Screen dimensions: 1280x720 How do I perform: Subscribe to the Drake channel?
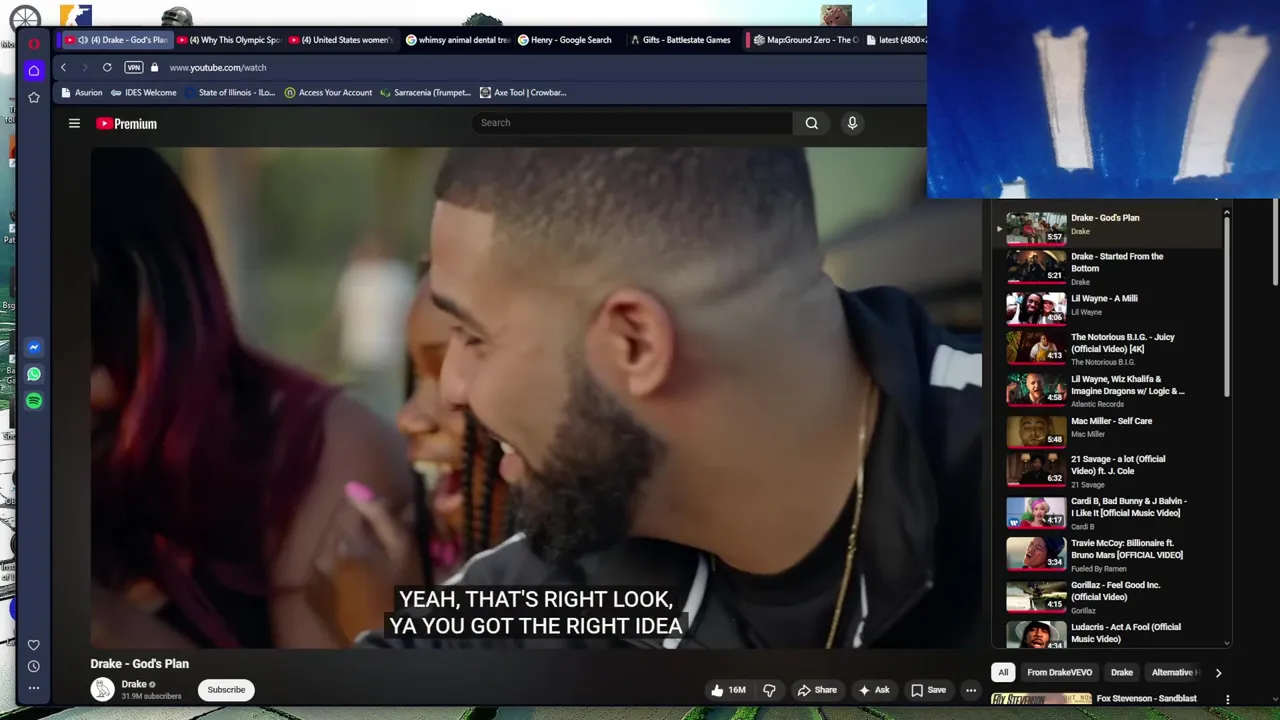click(226, 689)
